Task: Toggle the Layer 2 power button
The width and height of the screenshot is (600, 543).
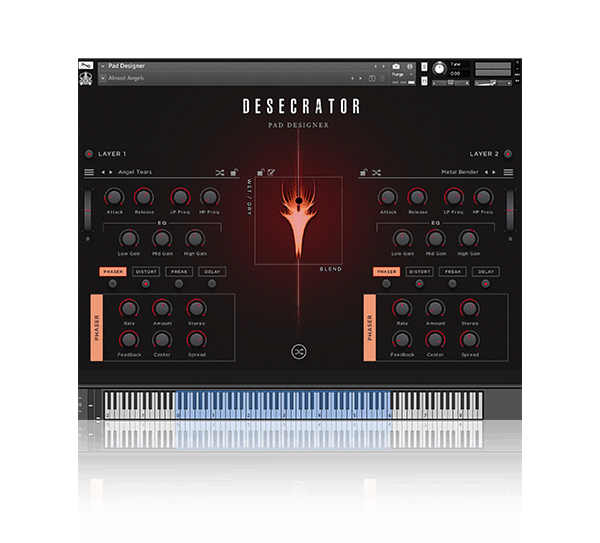Action: pos(508,154)
